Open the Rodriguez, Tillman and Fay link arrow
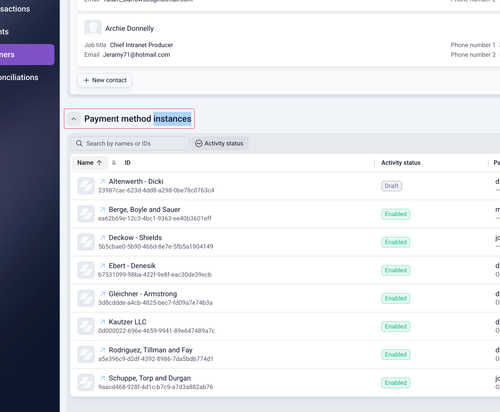Viewport: 500px width, 412px height. click(x=103, y=350)
